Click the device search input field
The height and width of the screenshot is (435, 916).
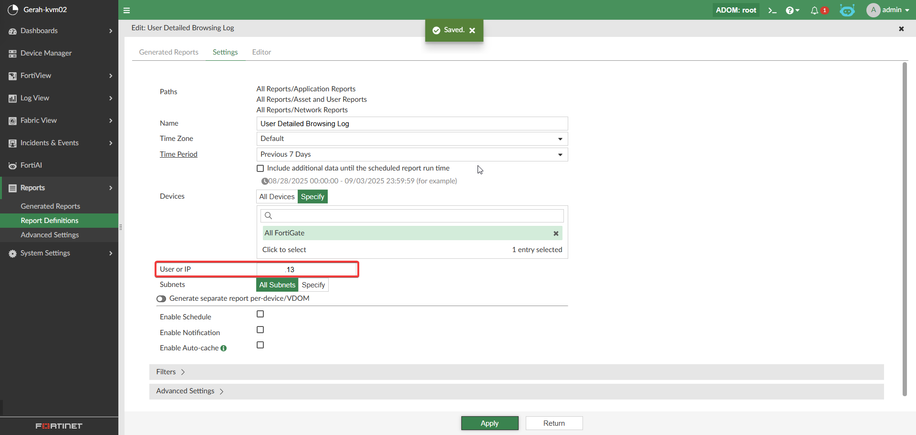point(412,215)
